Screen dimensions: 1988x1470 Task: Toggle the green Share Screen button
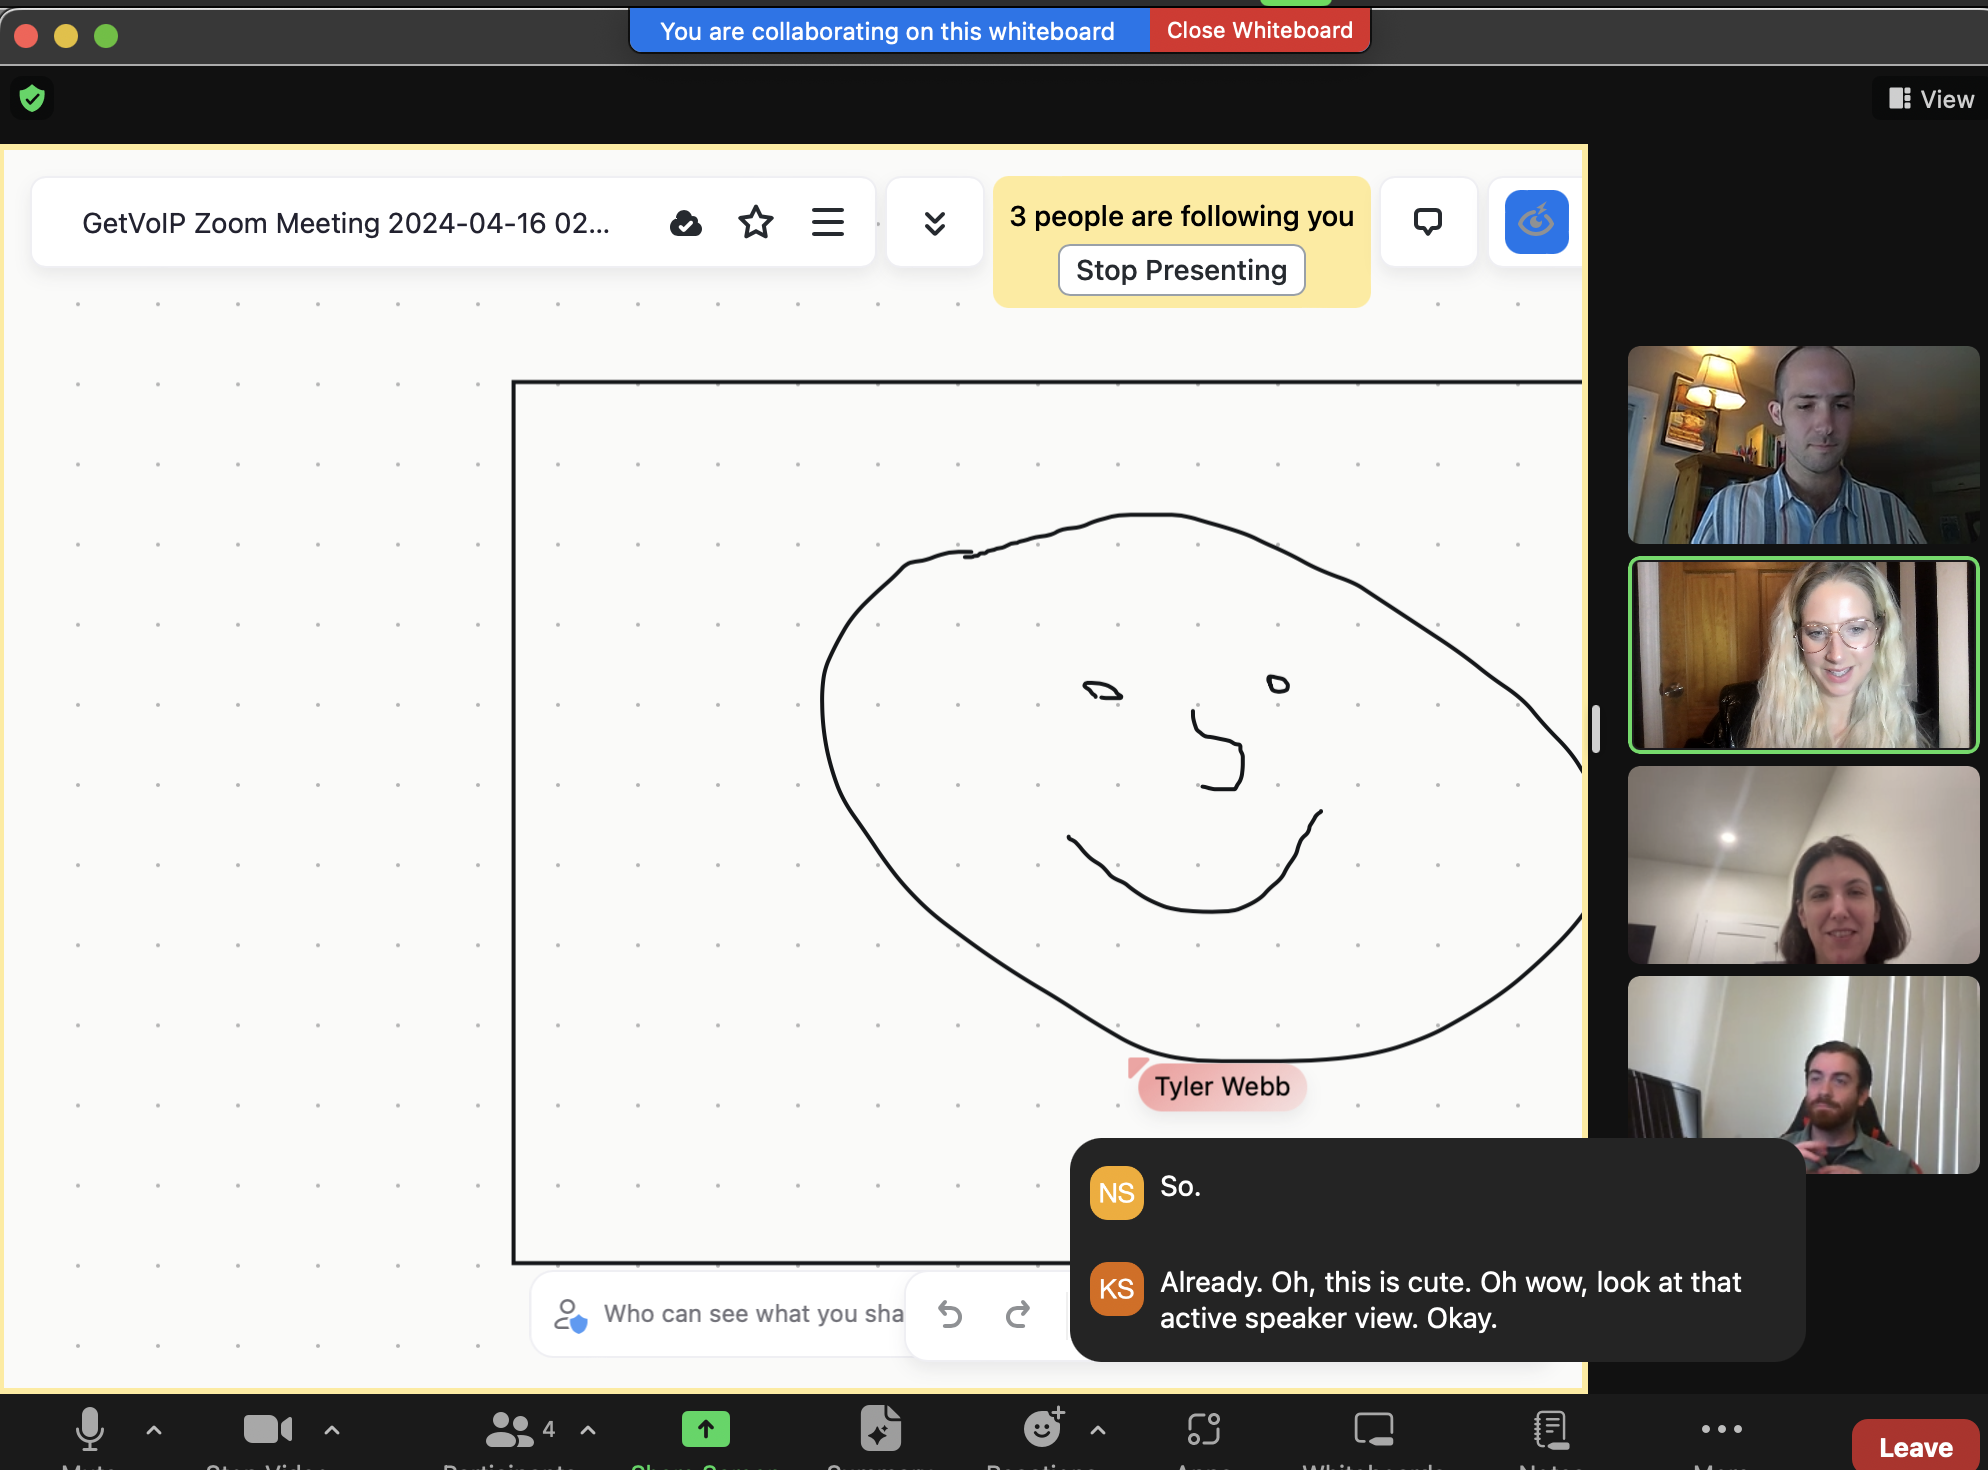point(706,1429)
